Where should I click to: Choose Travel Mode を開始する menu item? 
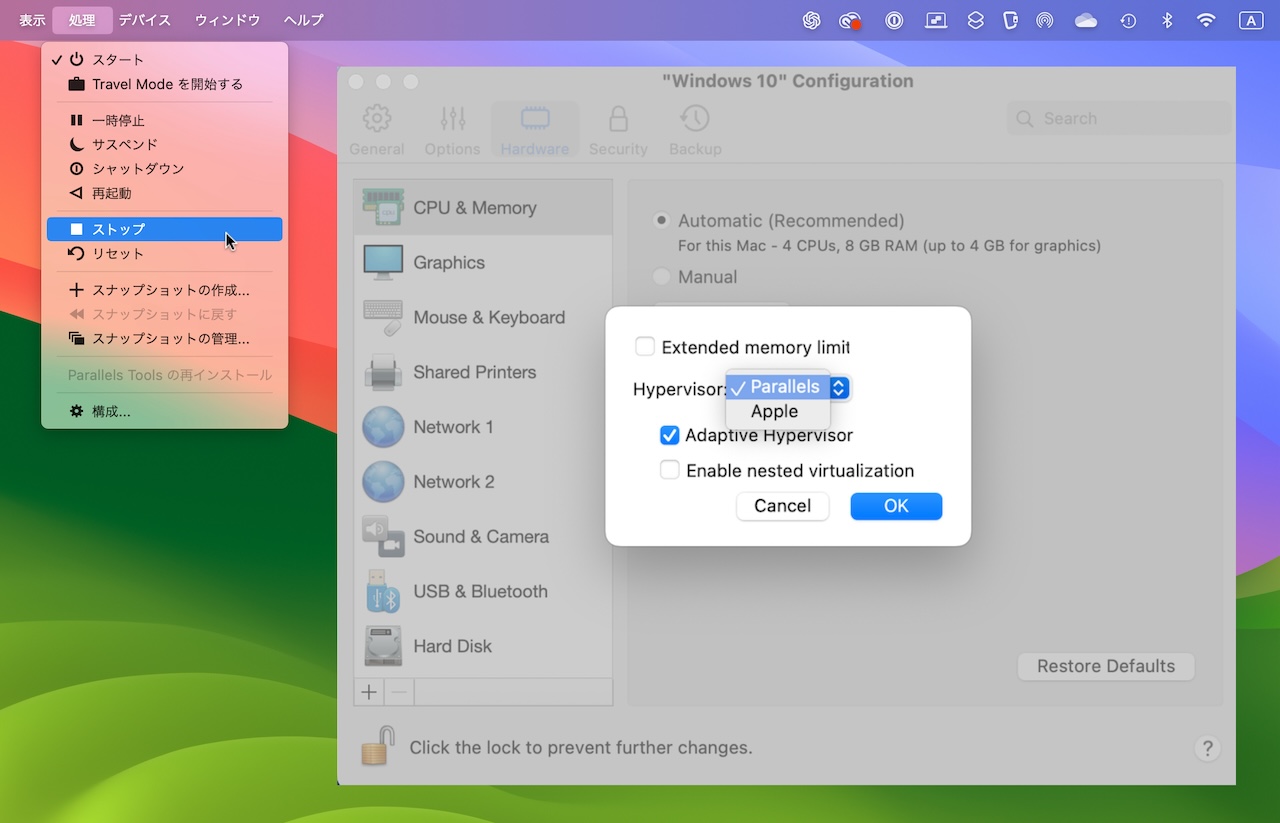pyautogui.click(x=165, y=84)
